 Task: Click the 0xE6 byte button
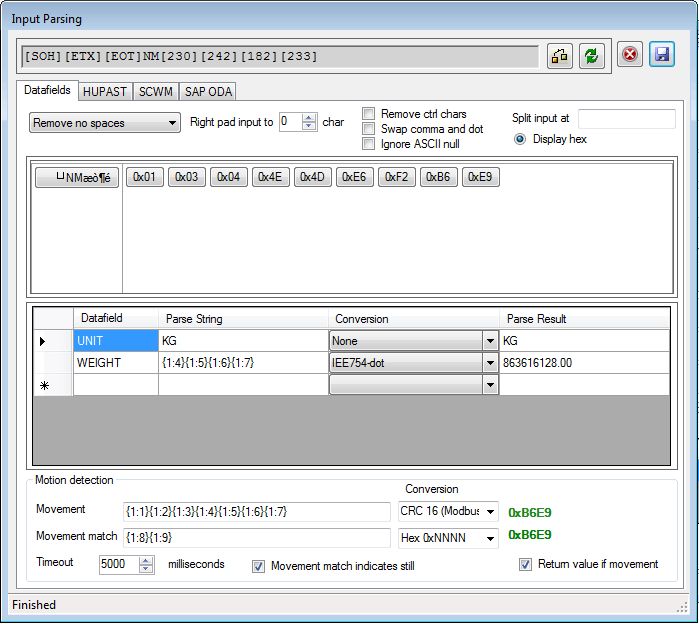354,177
